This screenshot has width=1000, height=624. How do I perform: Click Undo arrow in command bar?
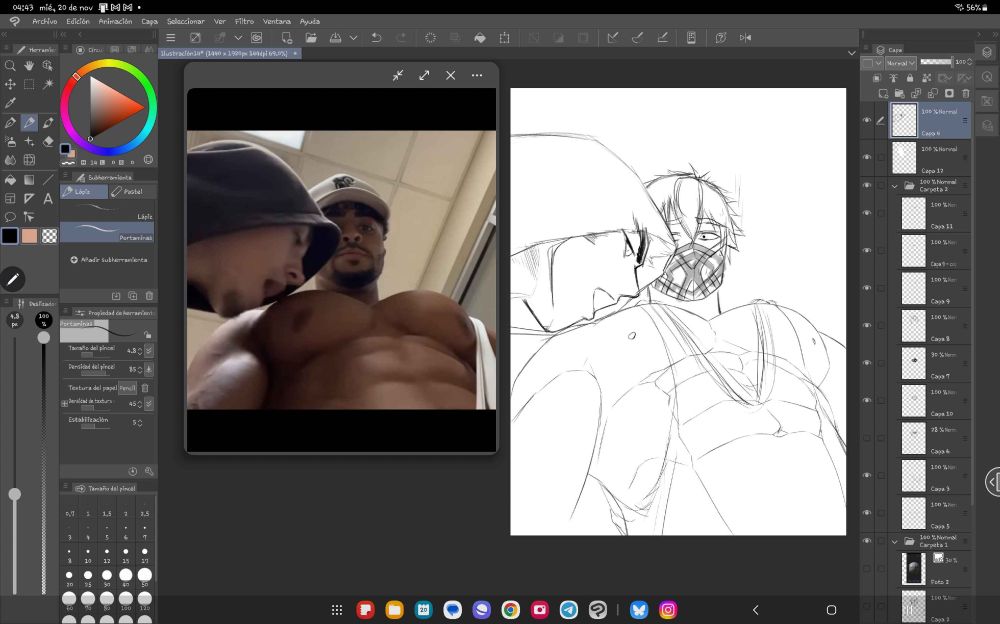click(x=376, y=38)
